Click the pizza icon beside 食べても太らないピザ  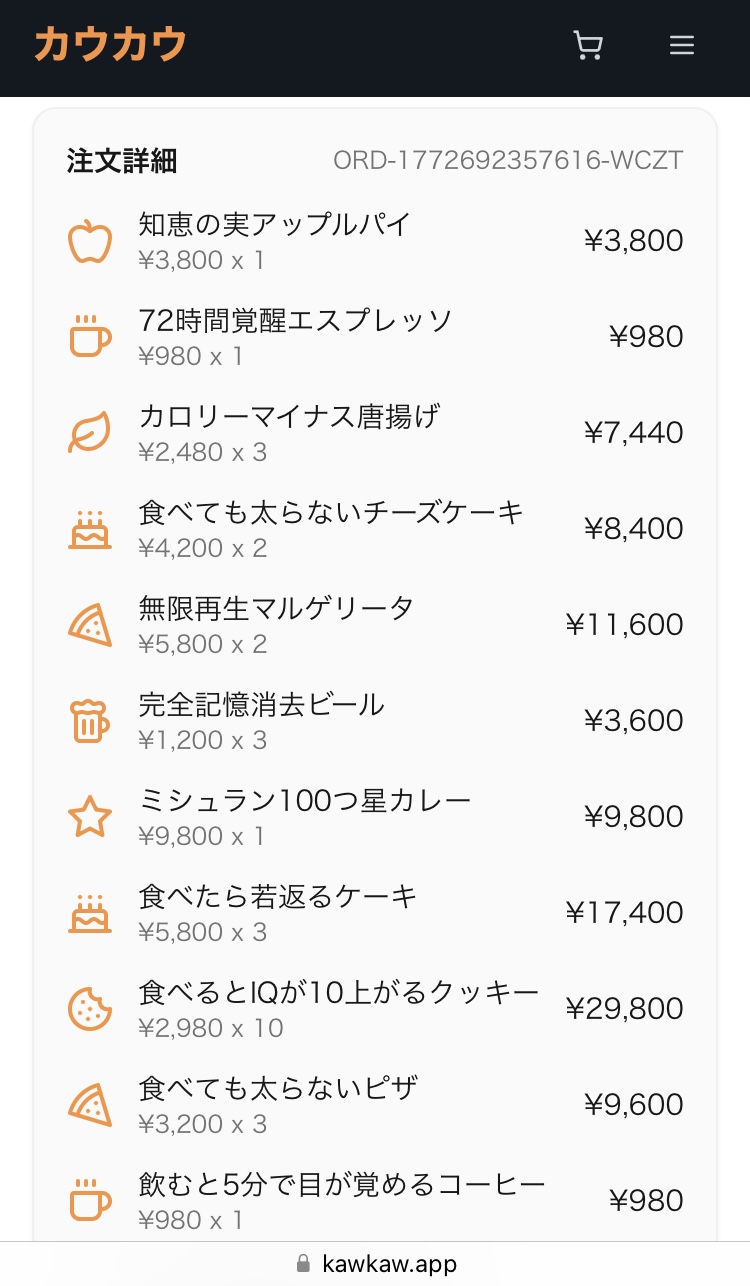pyautogui.click(x=90, y=1105)
